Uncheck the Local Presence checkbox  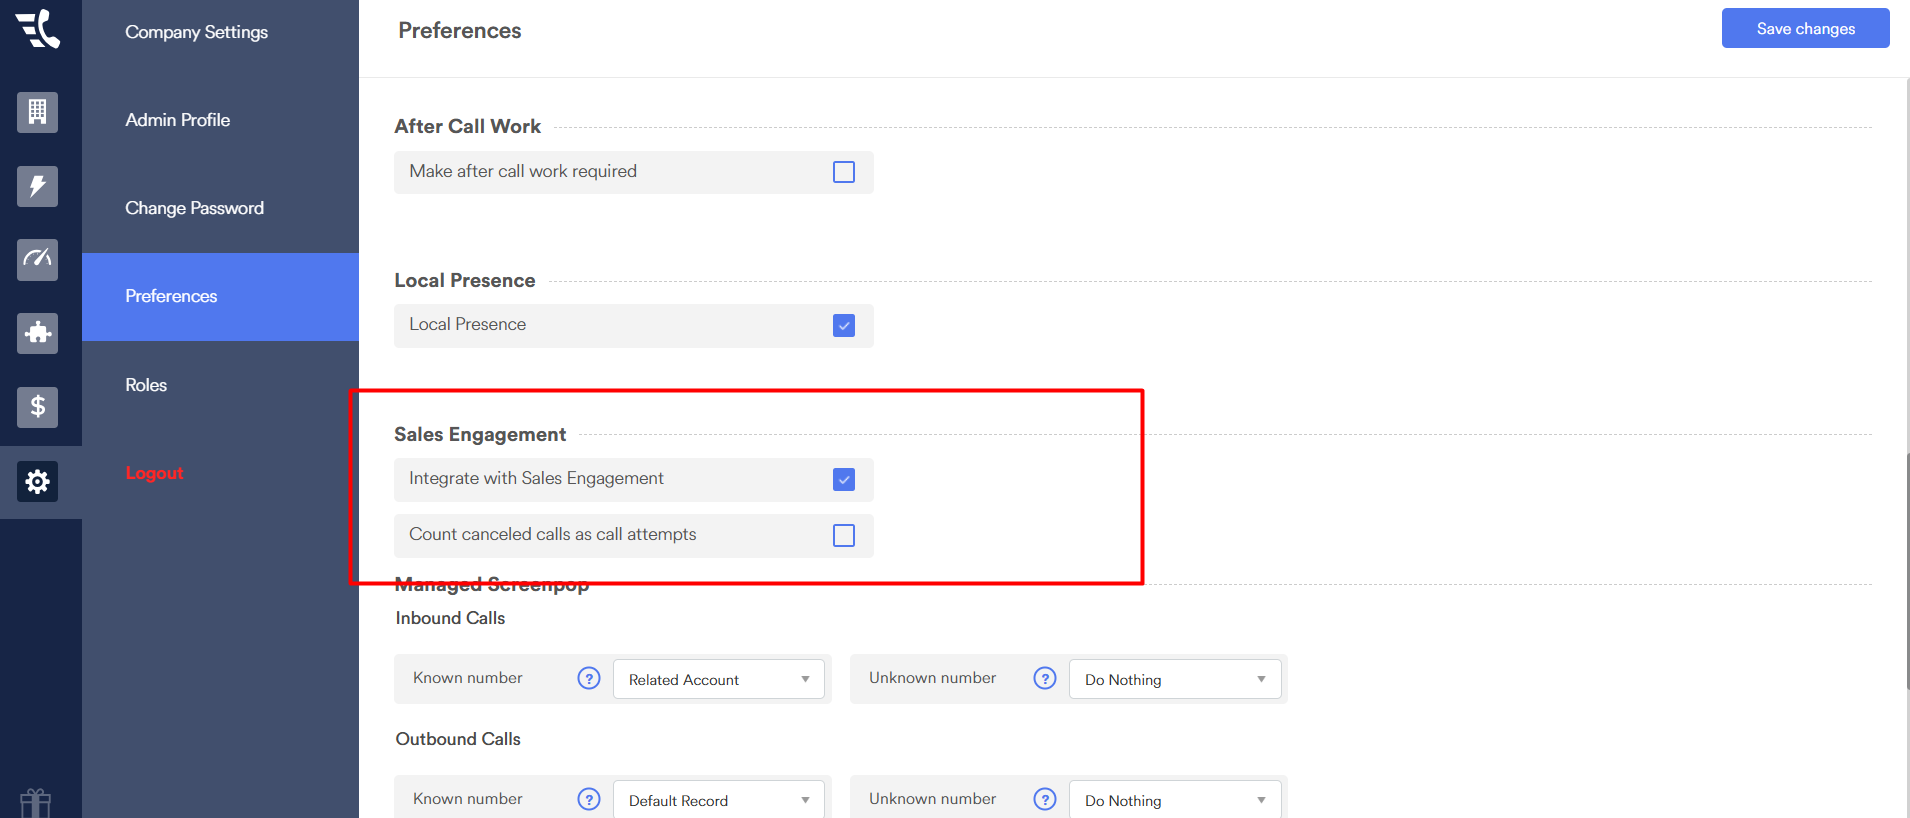pyautogui.click(x=844, y=326)
